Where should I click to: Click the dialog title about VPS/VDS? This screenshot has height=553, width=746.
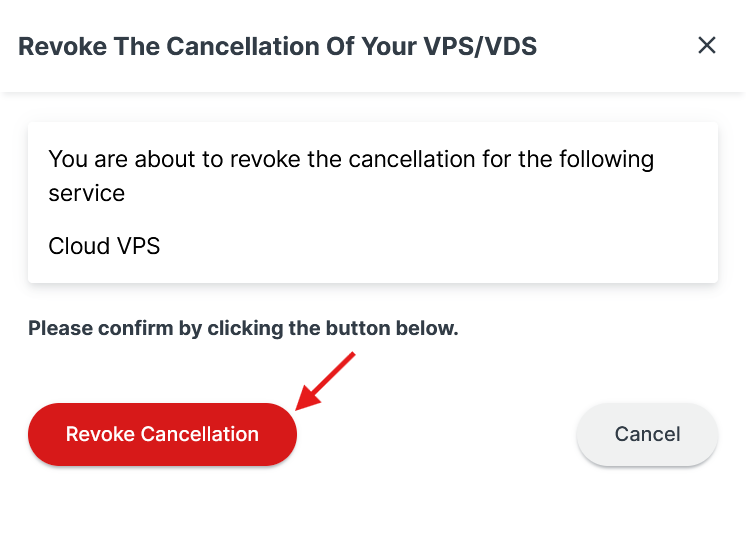(x=277, y=46)
